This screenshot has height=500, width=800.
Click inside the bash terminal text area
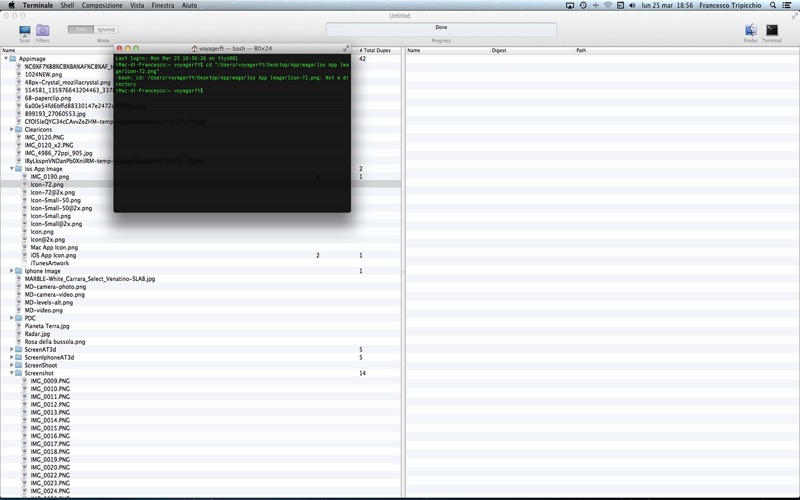pos(232,133)
